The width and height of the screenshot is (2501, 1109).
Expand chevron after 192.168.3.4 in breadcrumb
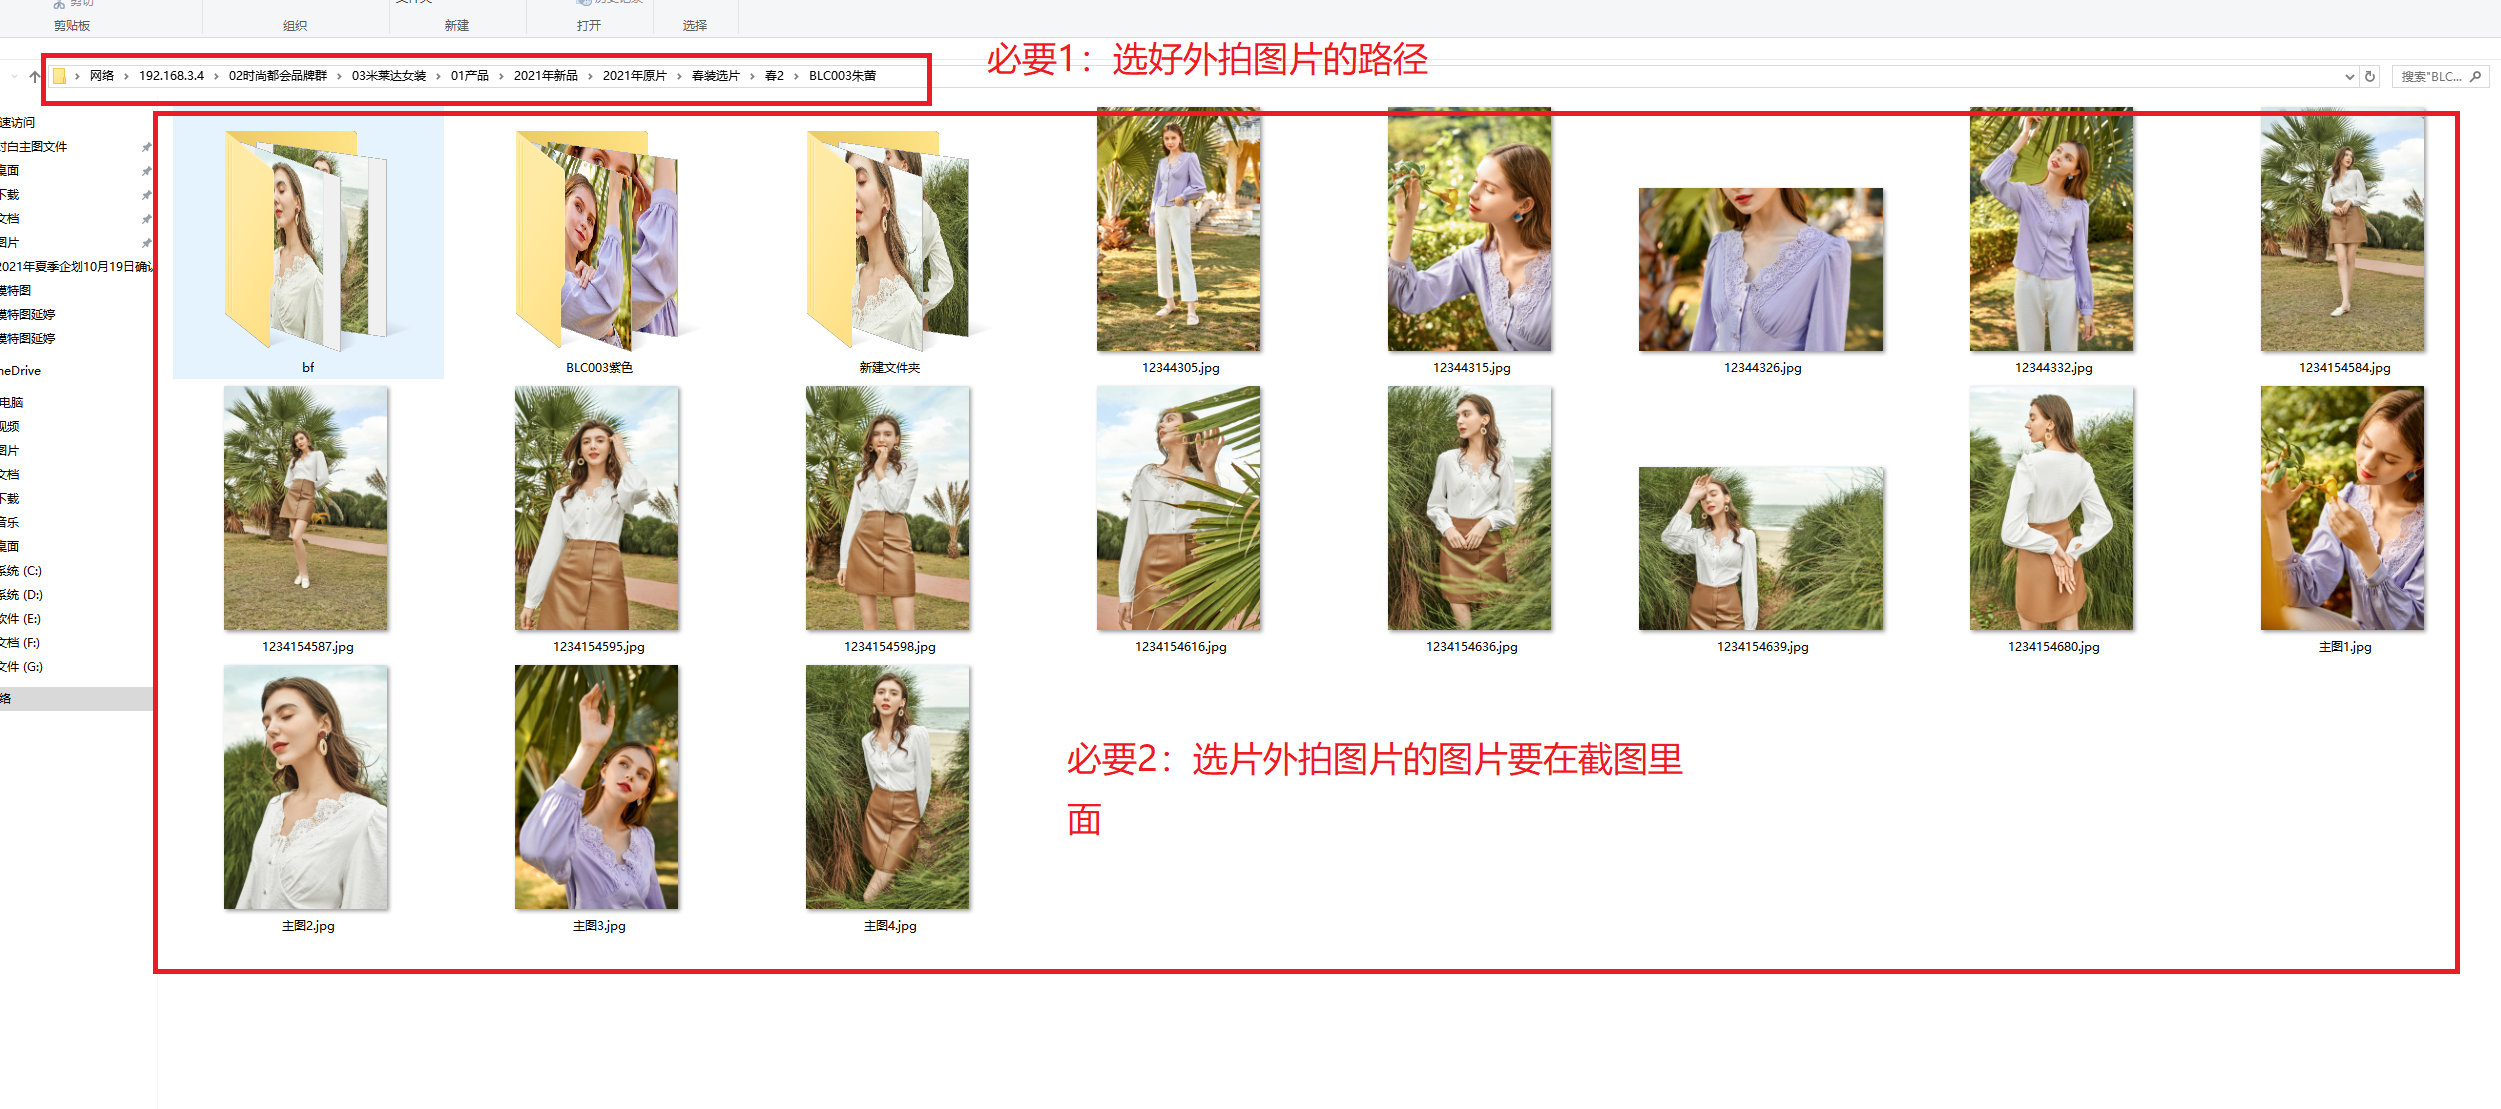pyautogui.click(x=216, y=76)
